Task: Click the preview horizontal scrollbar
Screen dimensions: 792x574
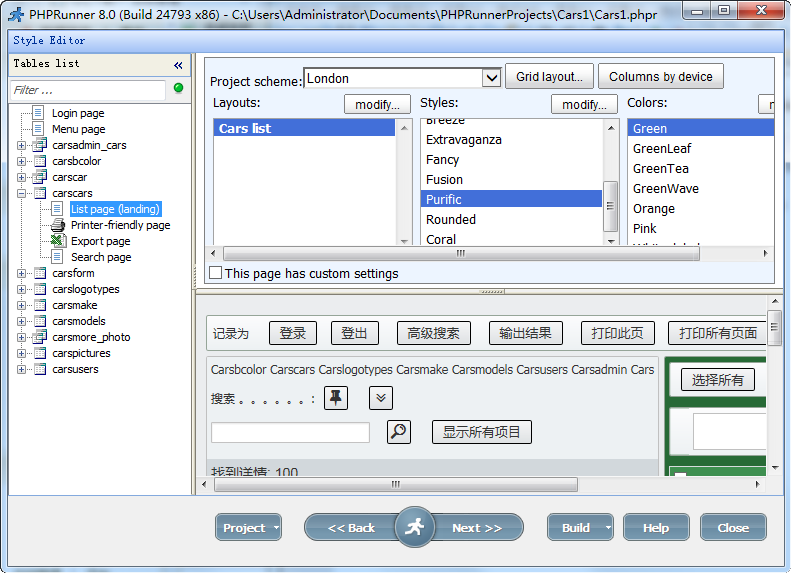Action: [x=395, y=484]
